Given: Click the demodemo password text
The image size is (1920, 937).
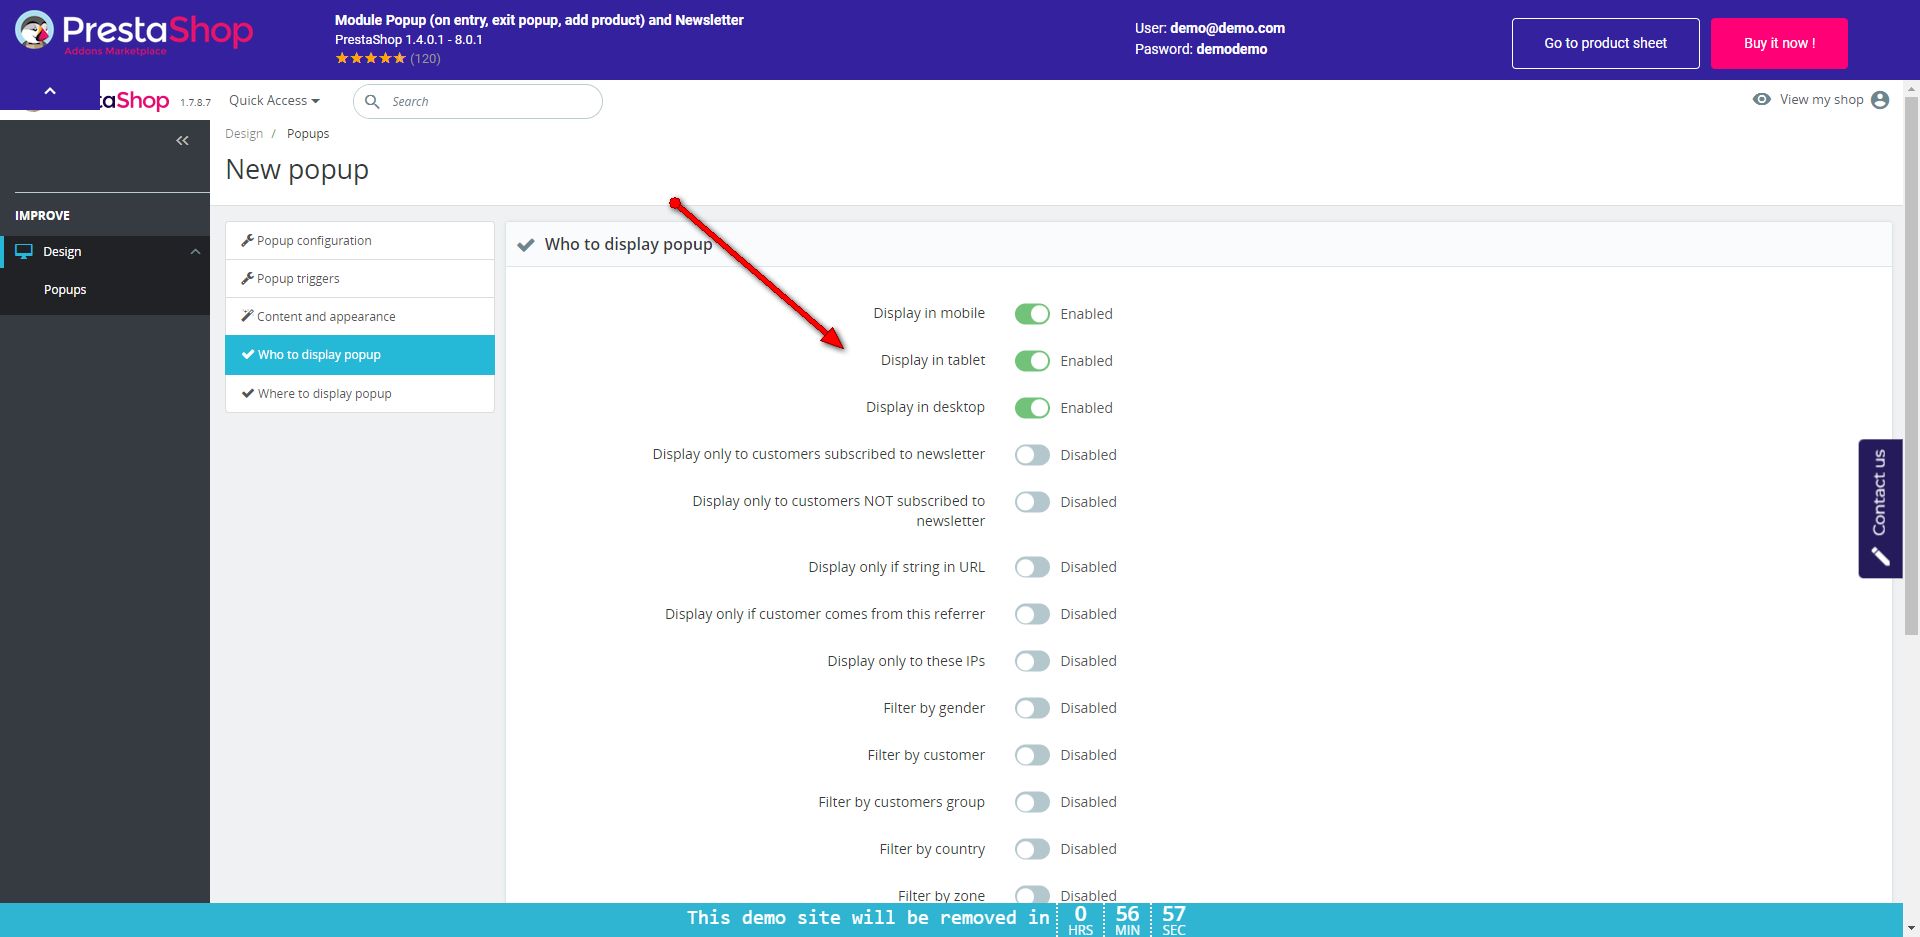Looking at the screenshot, I should pyautogui.click(x=1232, y=49).
